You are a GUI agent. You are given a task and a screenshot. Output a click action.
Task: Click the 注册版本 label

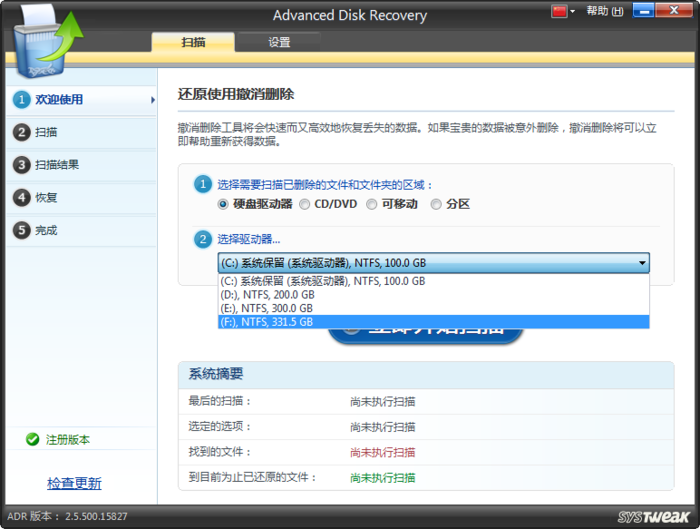pos(68,440)
